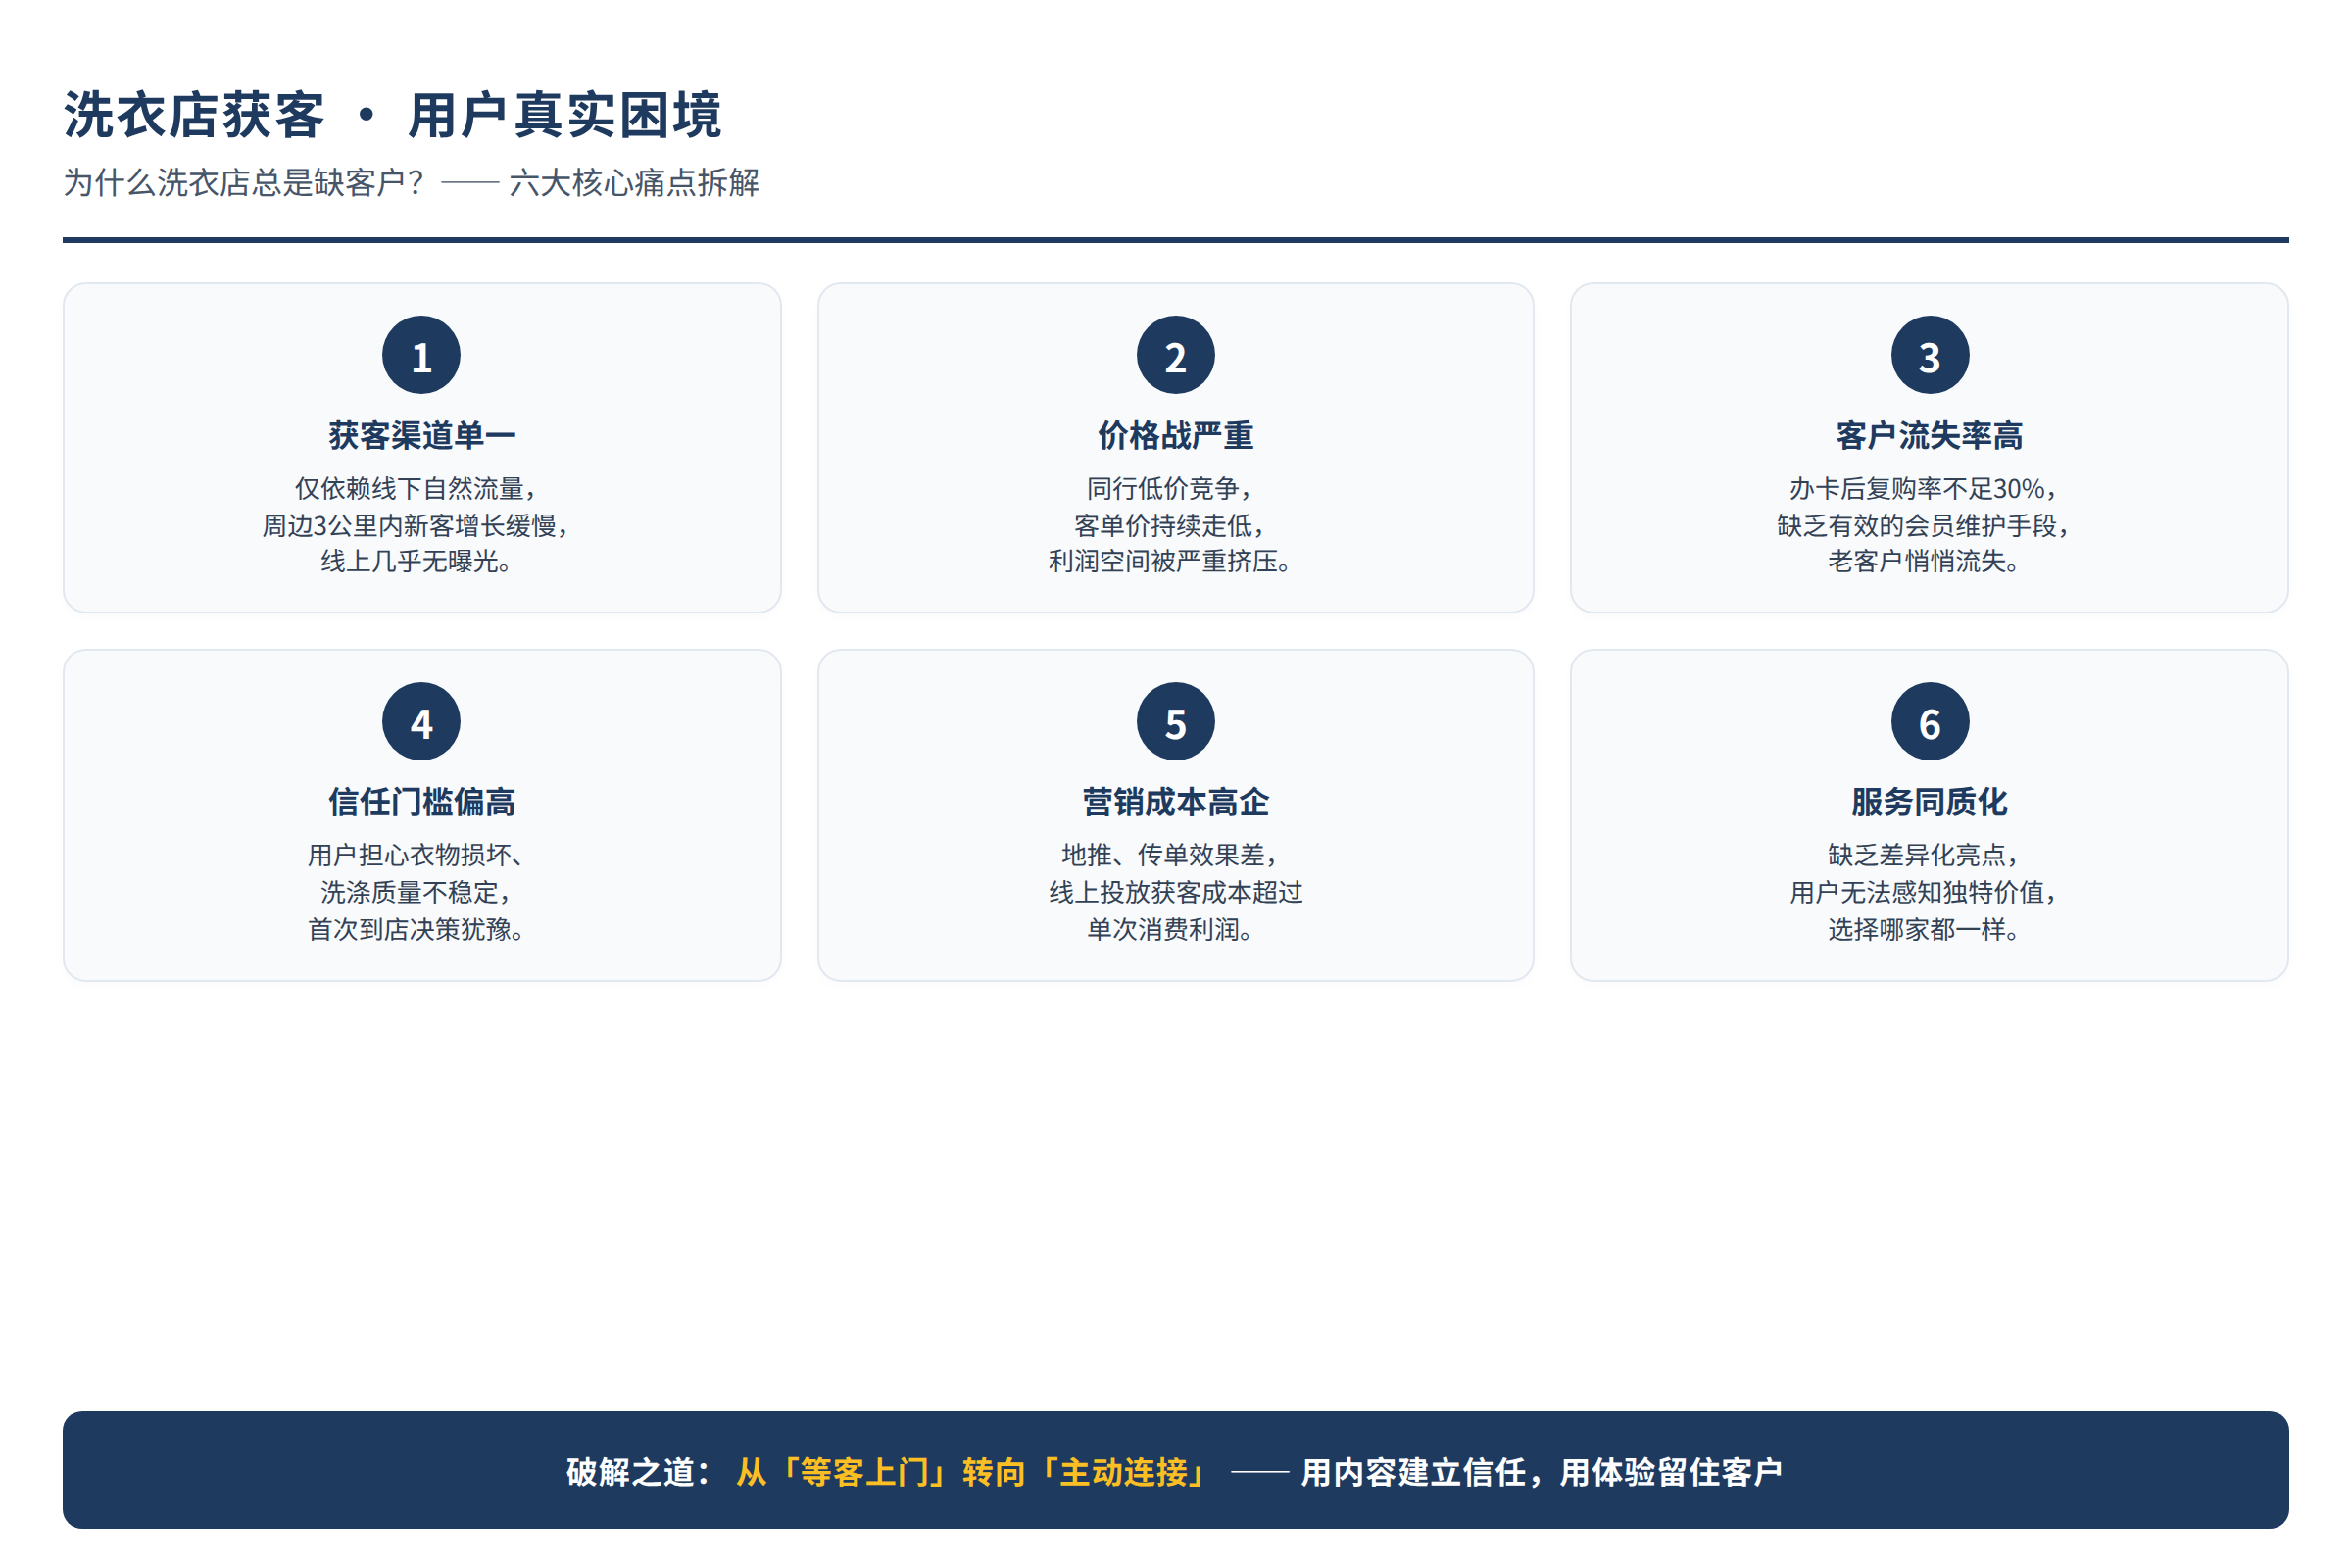Click the subtitle 为什么洗衣店总是缺客户？

pos(246,183)
